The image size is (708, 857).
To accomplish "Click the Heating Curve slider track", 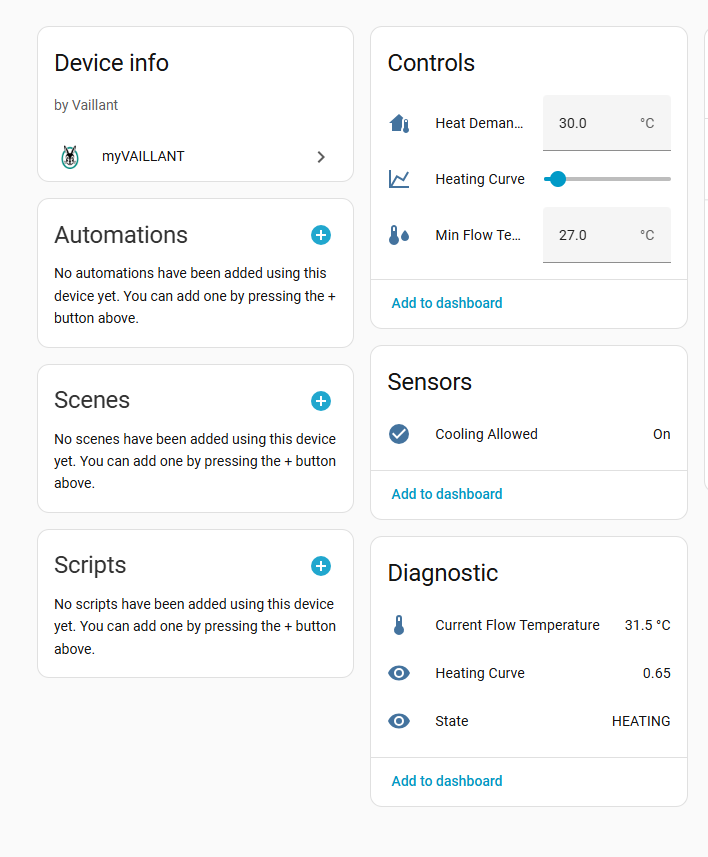I will click(620, 179).
